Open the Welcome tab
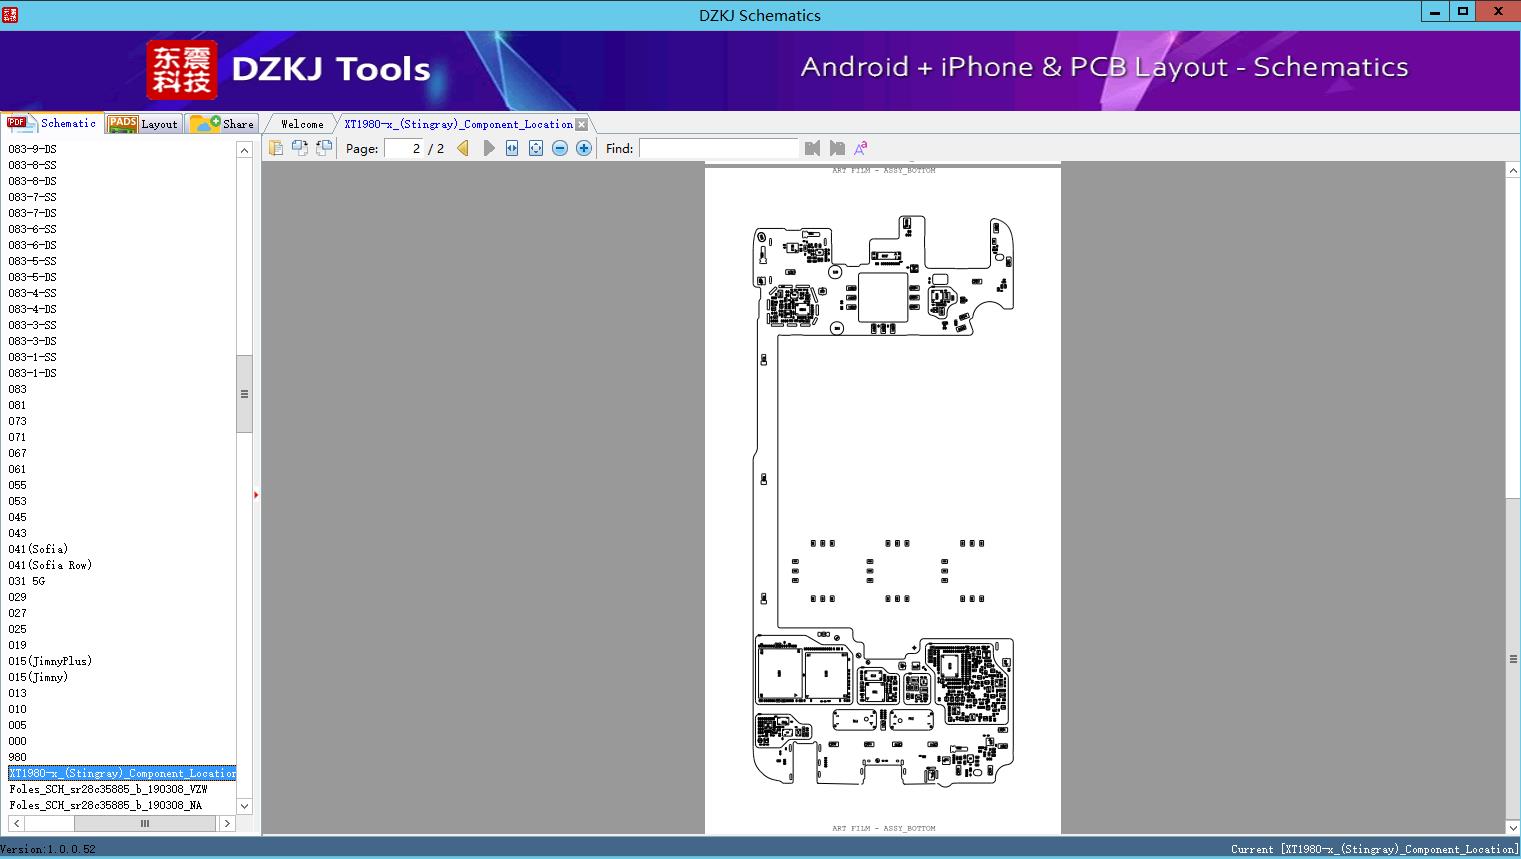This screenshot has width=1521, height=859. [x=302, y=124]
